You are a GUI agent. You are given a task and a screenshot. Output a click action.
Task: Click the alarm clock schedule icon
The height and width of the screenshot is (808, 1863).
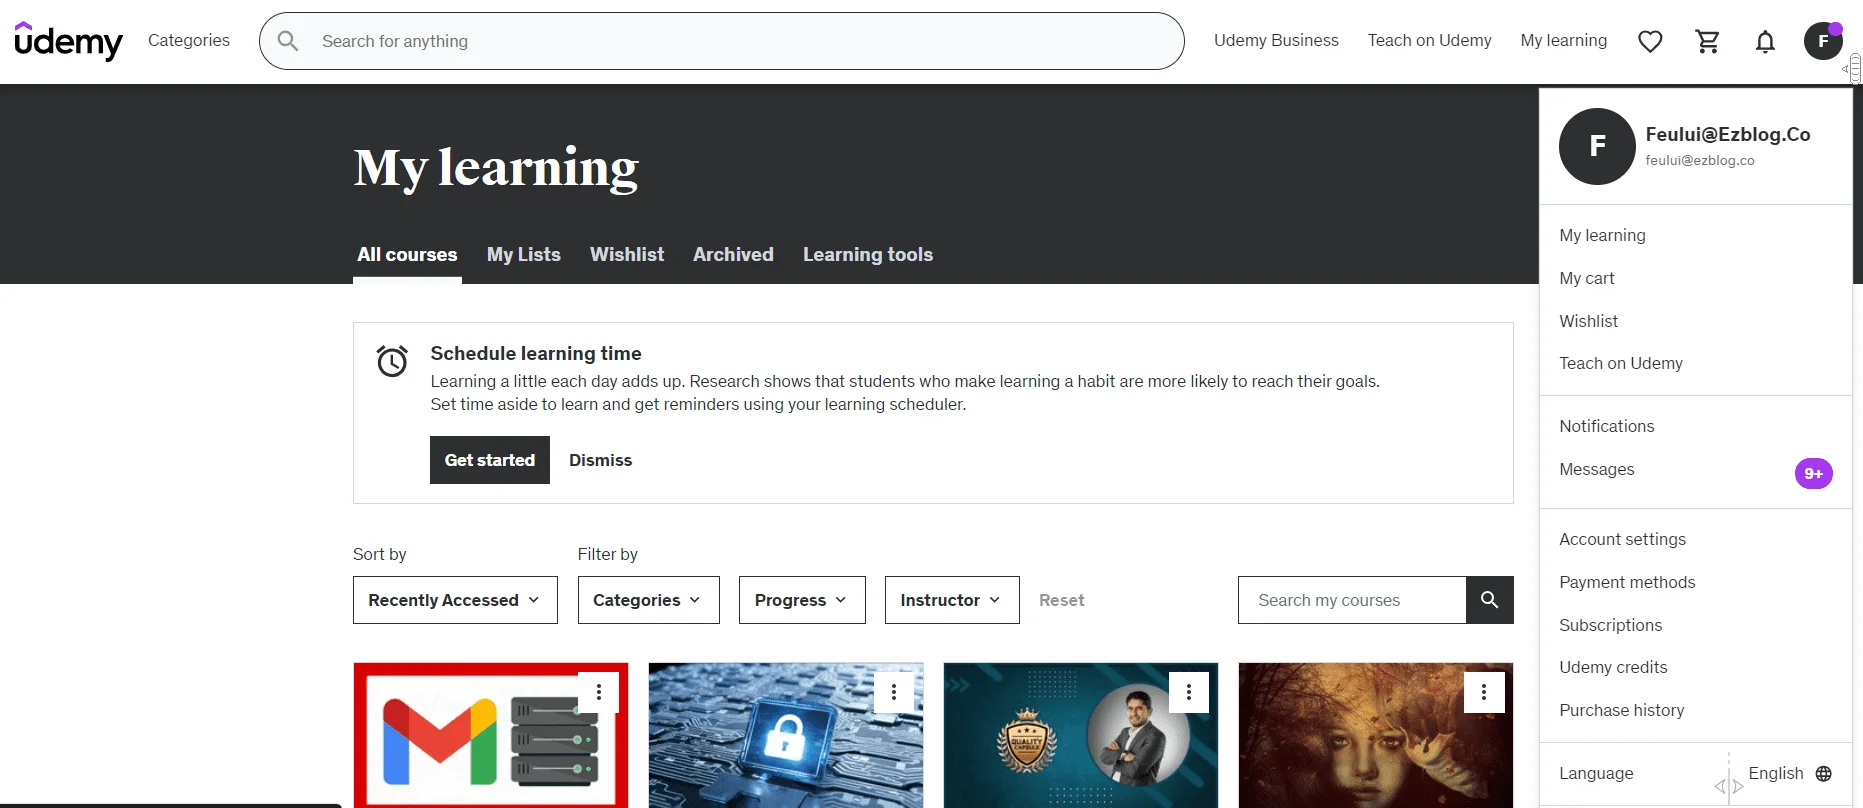pyautogui.click(x=392, y=361)
